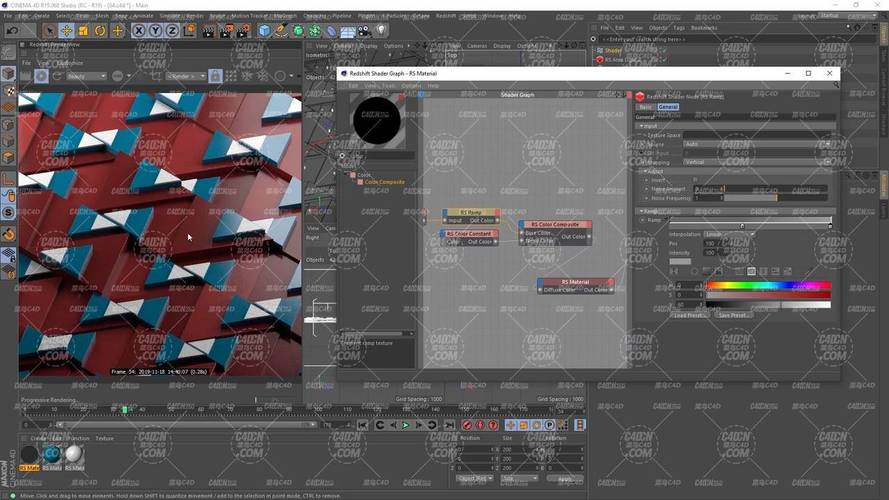Click the Undo arrow icon
This screenshot has width=889, height=500.
[13, 31]
